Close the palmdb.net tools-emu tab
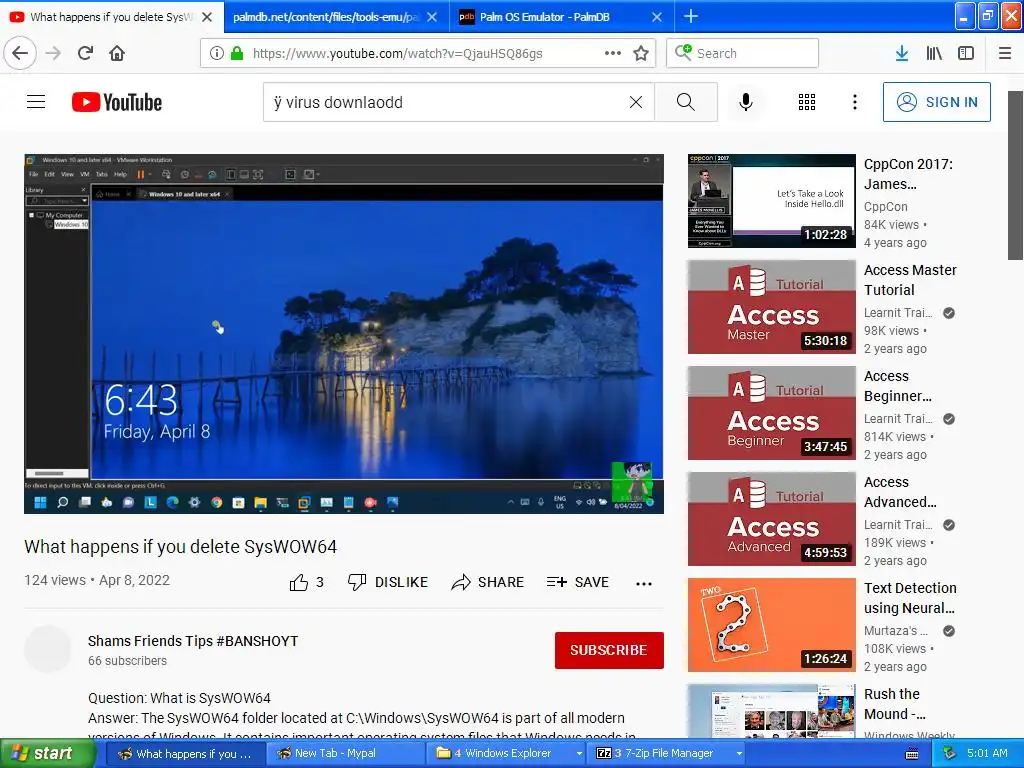 coord(432,17)
